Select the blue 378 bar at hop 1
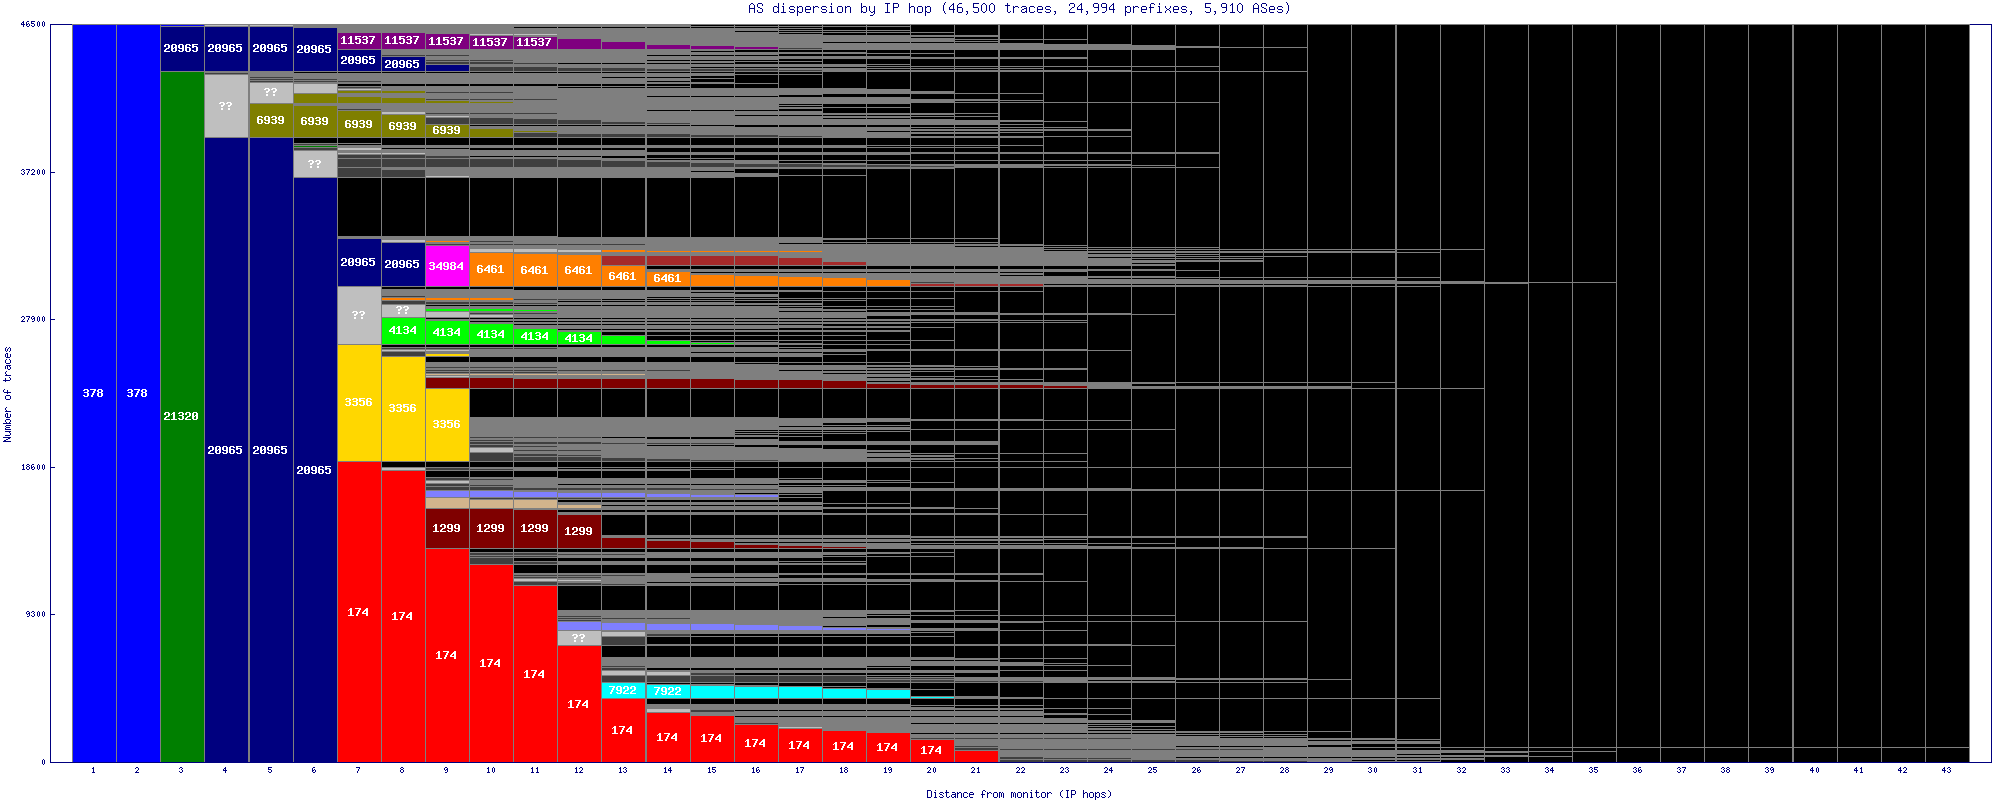The height and width of the screenshot is (800, 1992). pyautogui.click(x=94, y=393)
